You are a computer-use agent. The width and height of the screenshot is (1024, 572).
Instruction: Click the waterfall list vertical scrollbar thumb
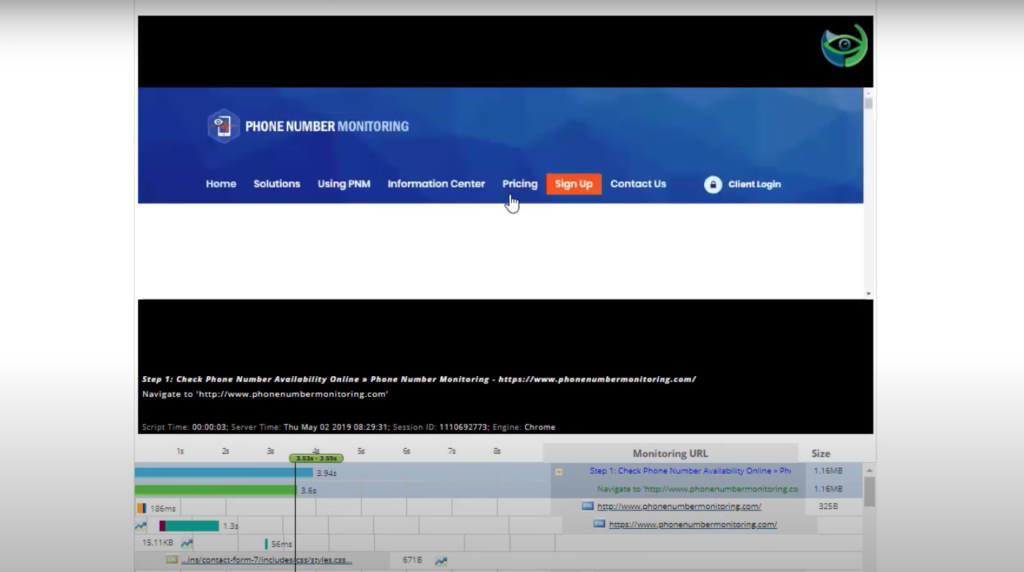click(869, 491)
